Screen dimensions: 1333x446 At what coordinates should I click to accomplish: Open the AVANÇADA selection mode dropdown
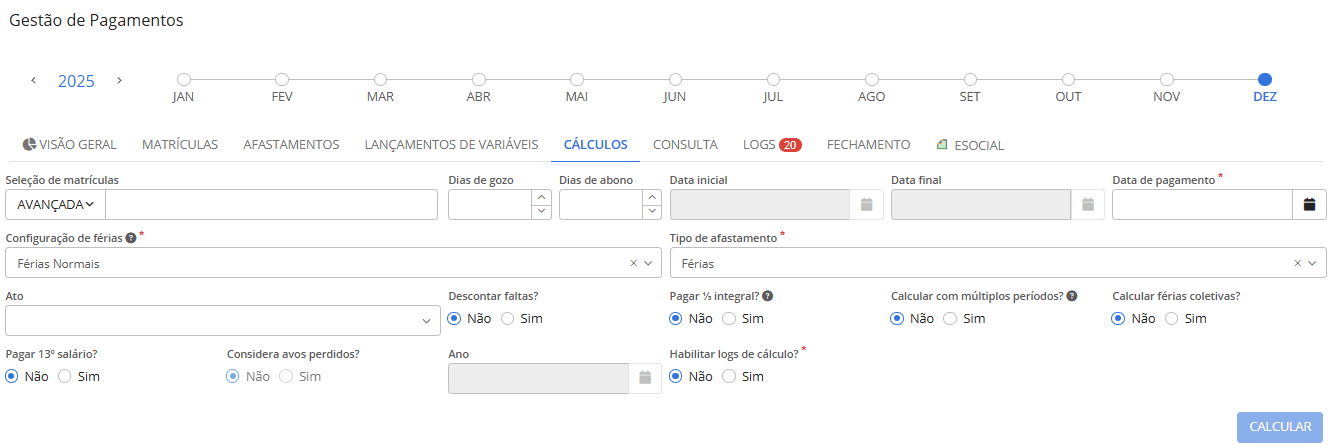point(55,204)
